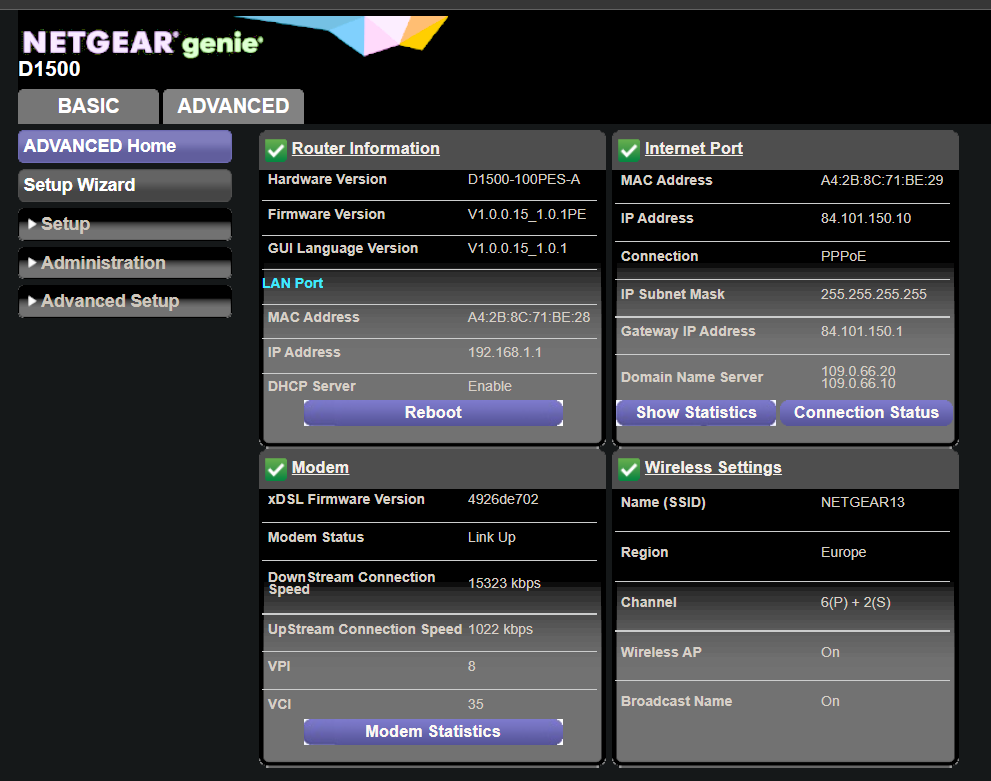991x781 pixels.
Task: Select upstream speed 1022 kbps
Action: click(500, 629)
